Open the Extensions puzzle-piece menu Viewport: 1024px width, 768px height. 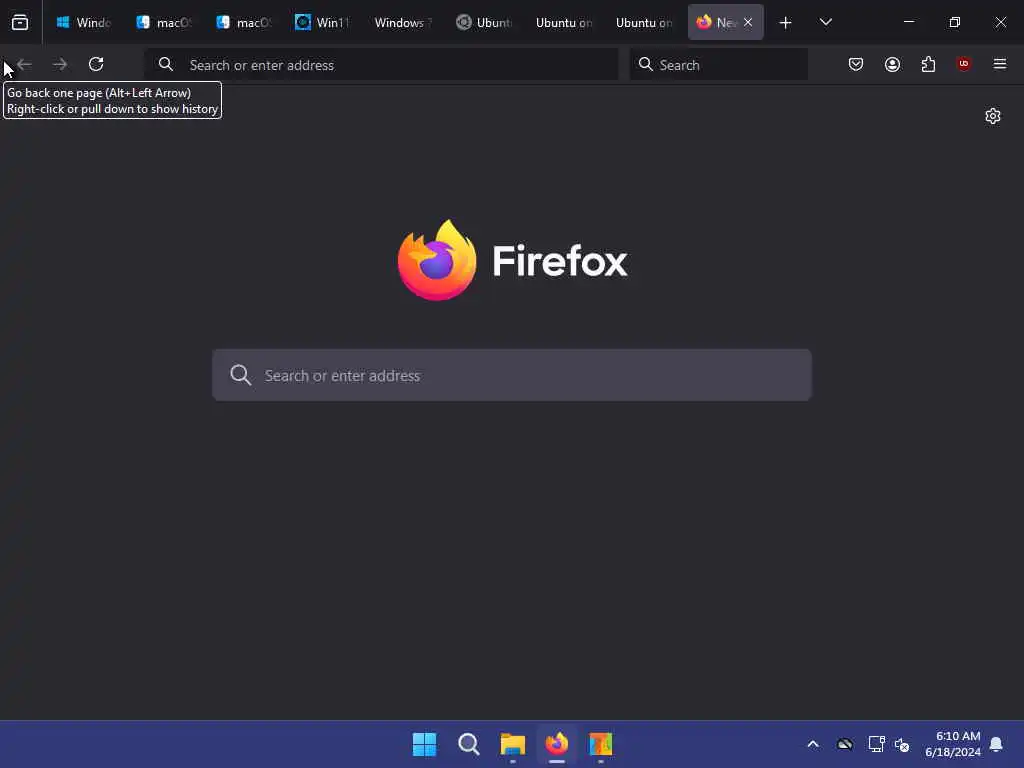(928, 64)
